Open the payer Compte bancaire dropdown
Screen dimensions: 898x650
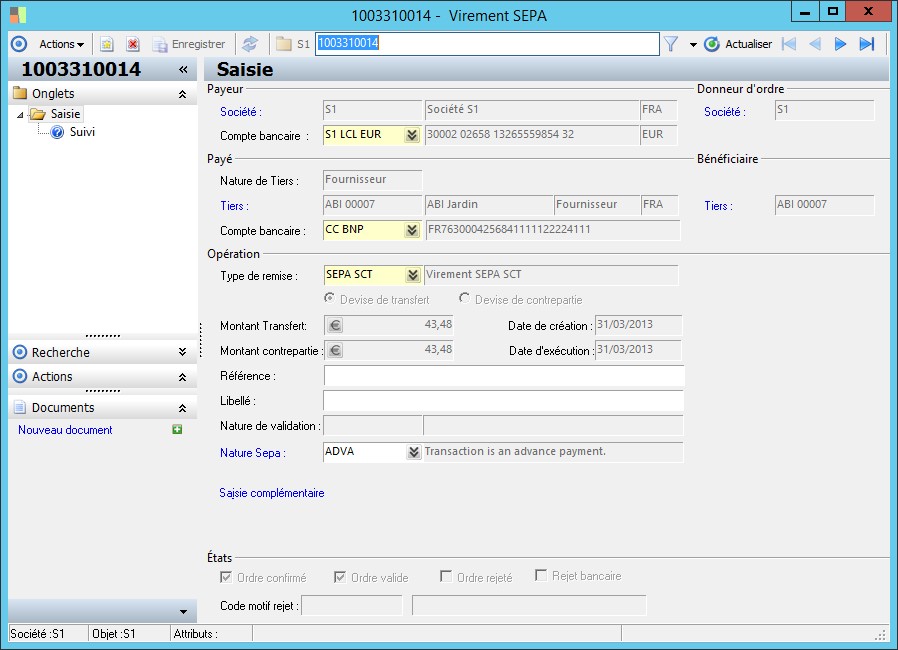tap(412, 136)
